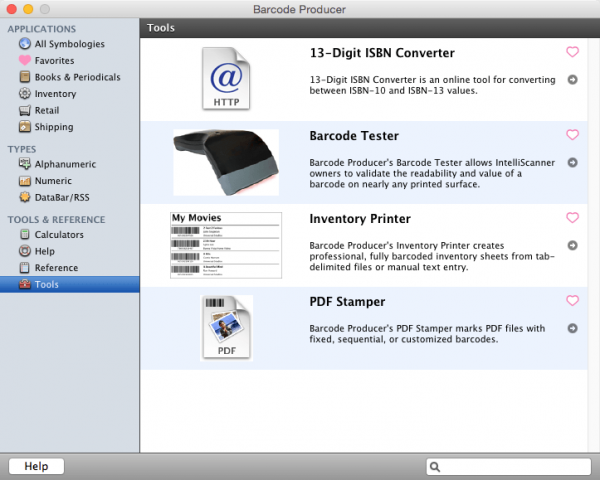The height and width of the screenshot is (480, 600).
Task: Favorite the 13-Digit ISBN Converter heart
Action: [572, 52]
